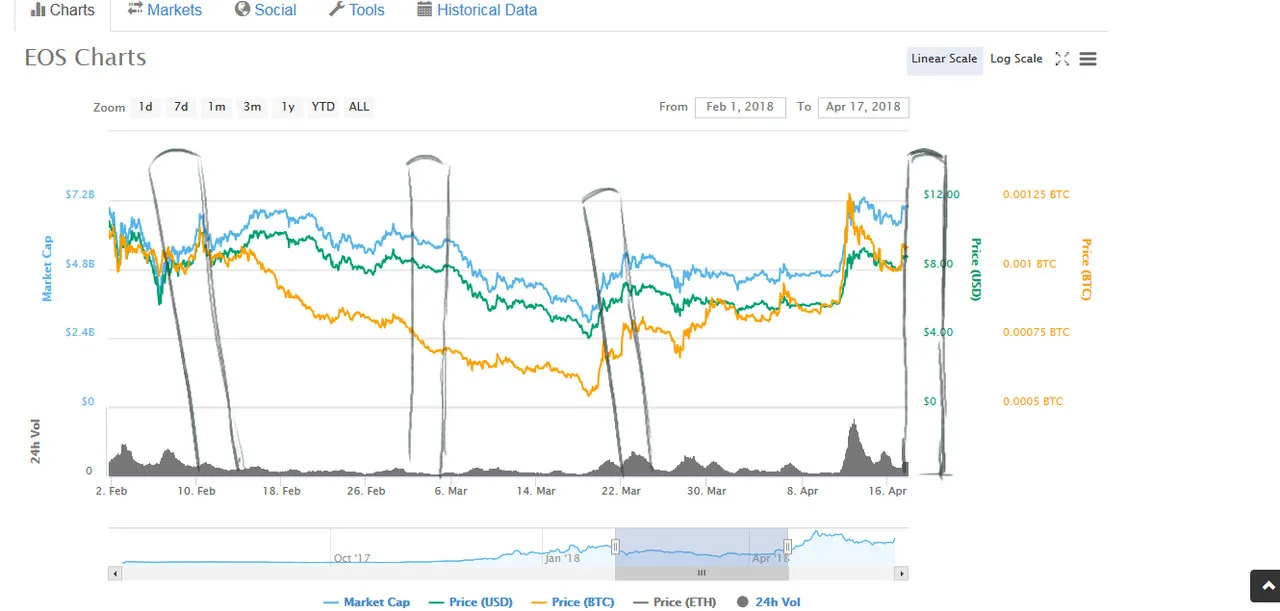Open the Historical Data tab
This screenshot has width=1280, height=611.
477,10
